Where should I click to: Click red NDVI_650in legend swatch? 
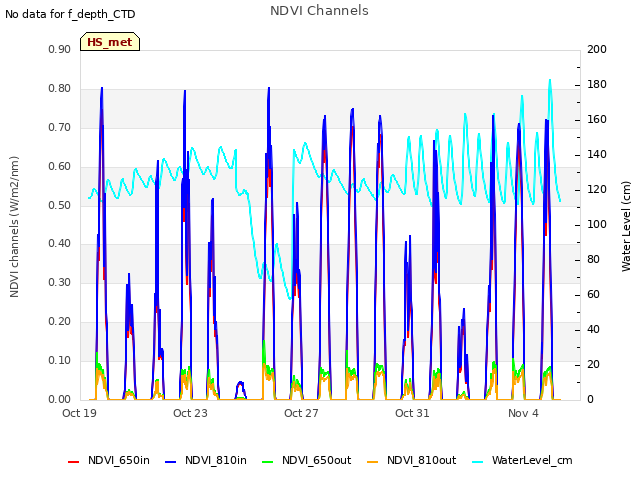(73, 462)
